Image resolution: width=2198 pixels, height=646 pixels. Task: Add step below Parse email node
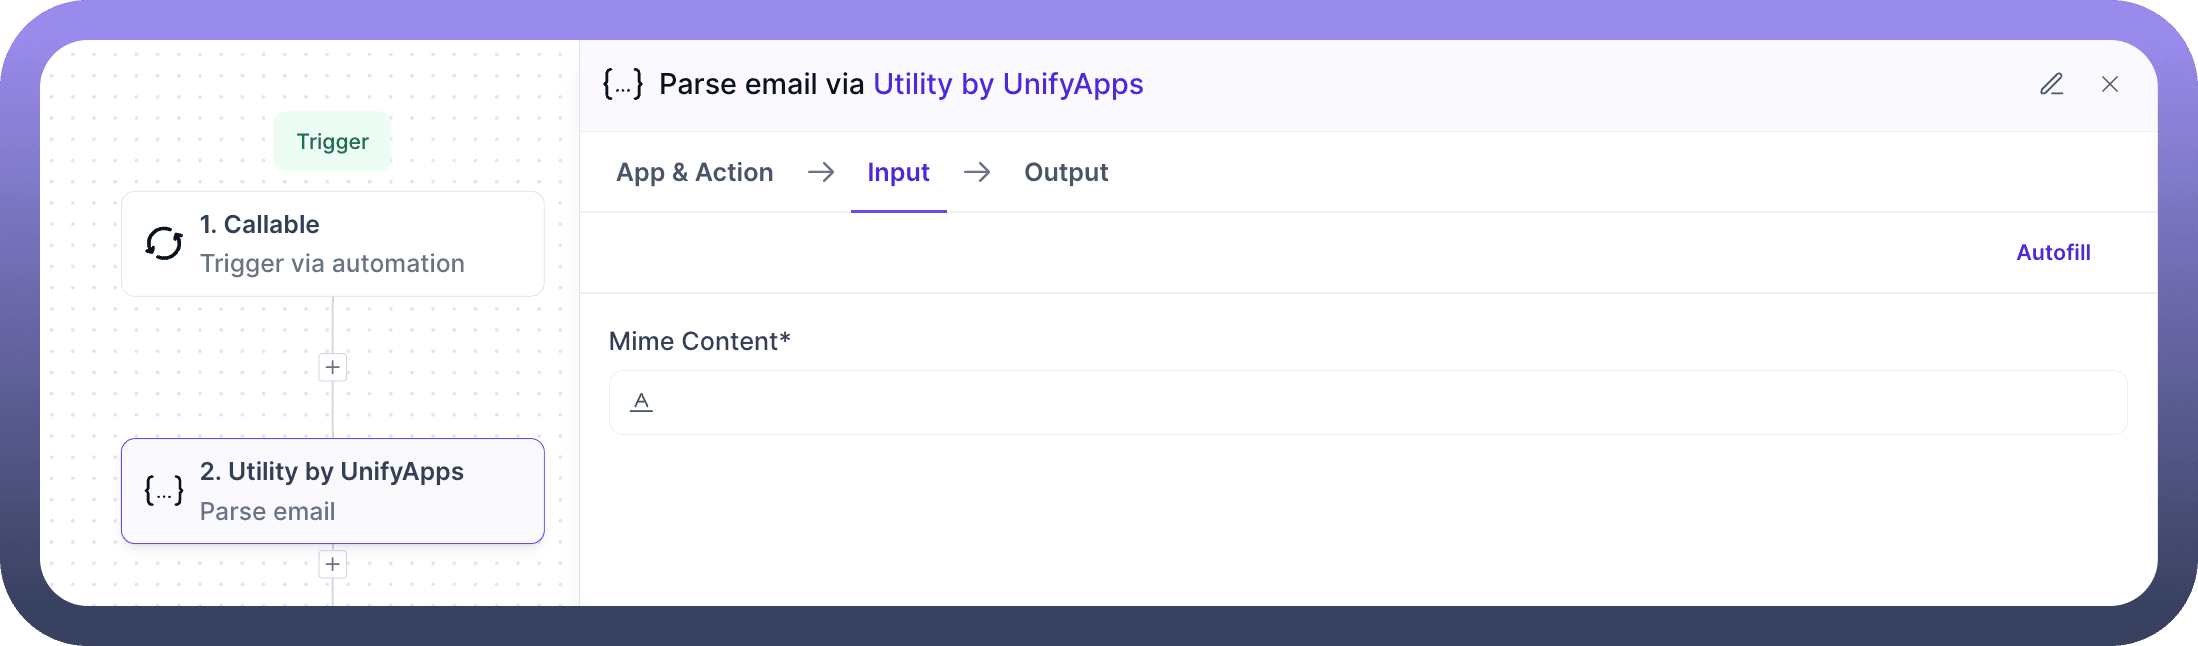333,564
